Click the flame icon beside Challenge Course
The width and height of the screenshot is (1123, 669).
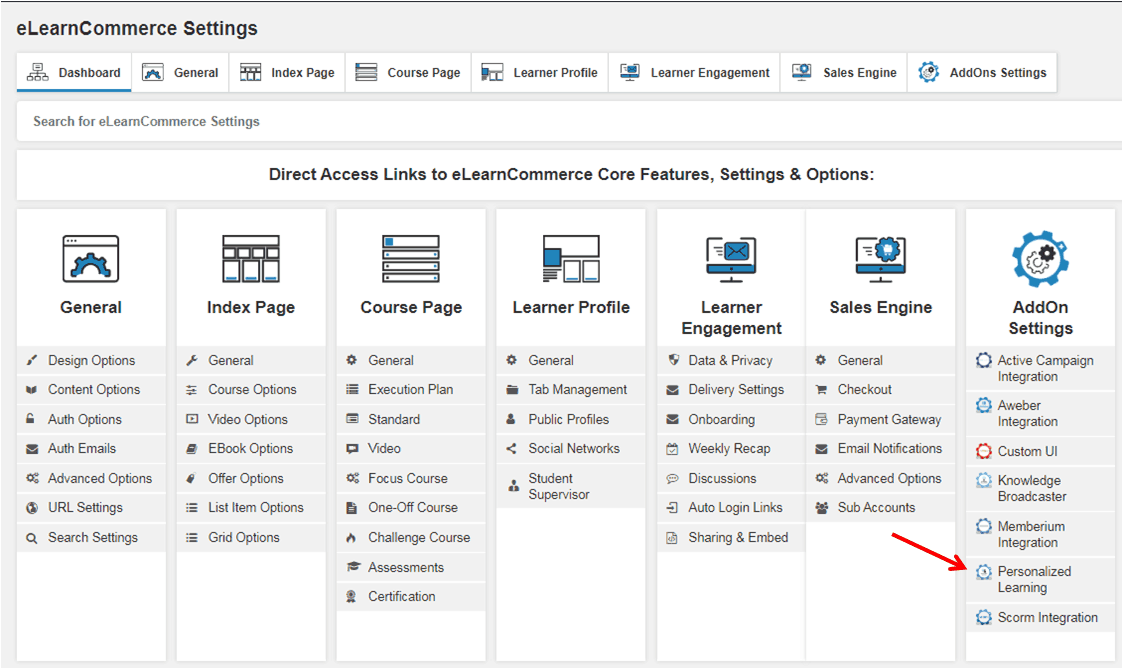coord(351,537)
